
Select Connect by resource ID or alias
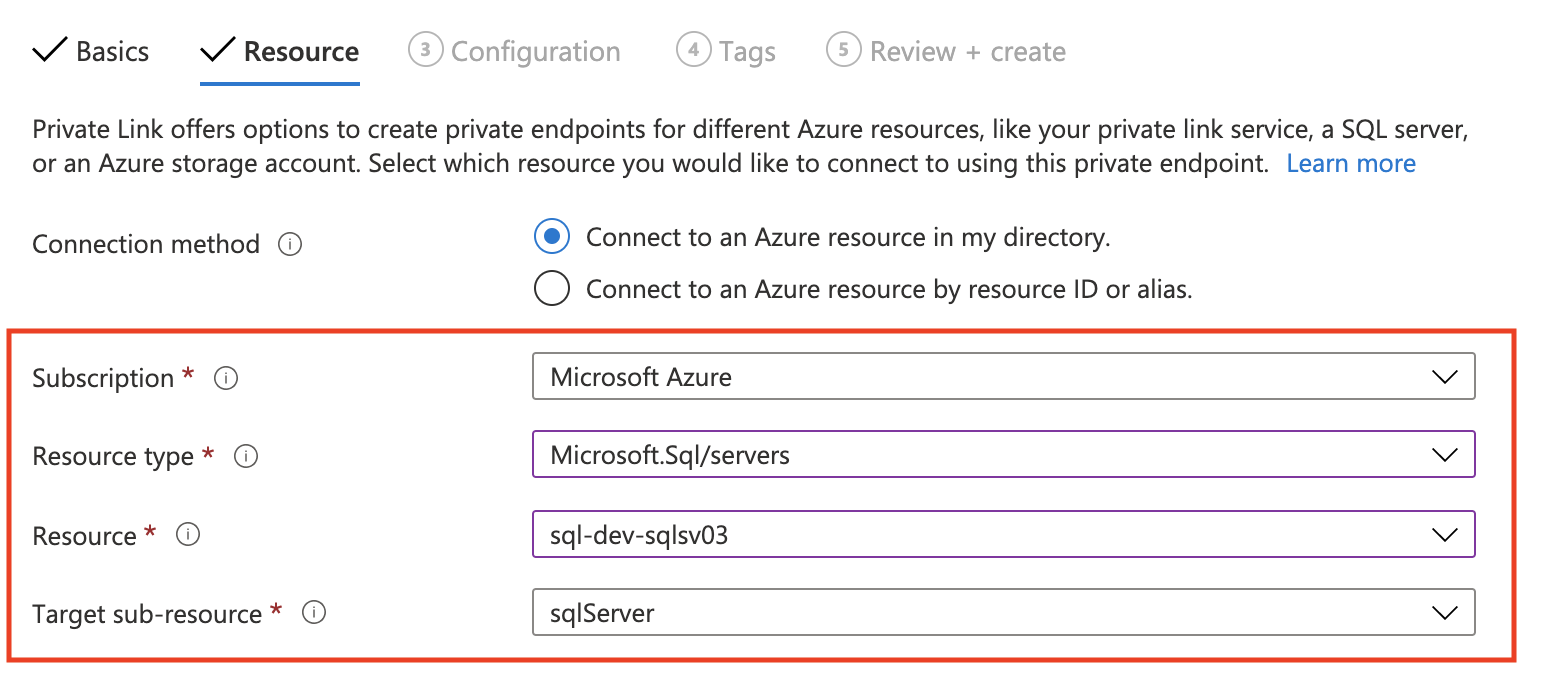click(x=552, y=289)
